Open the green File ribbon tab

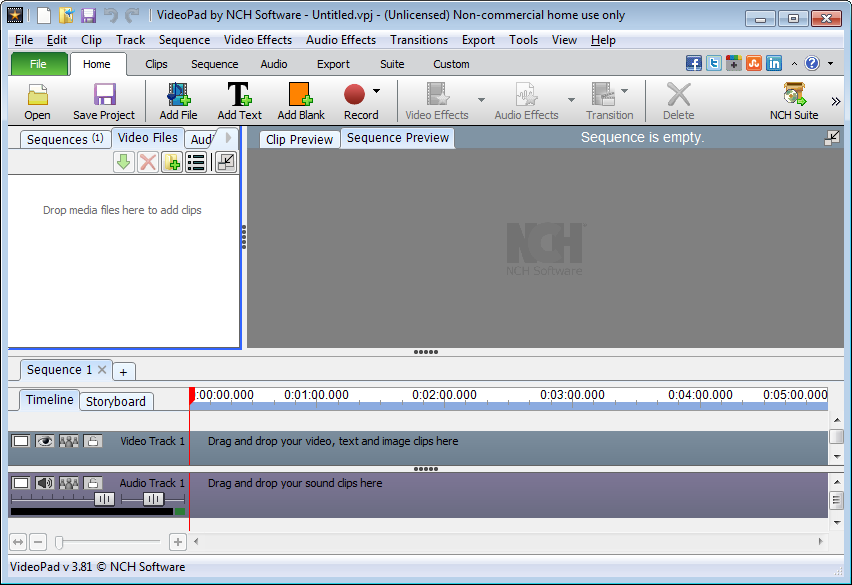tap(38, 64)
